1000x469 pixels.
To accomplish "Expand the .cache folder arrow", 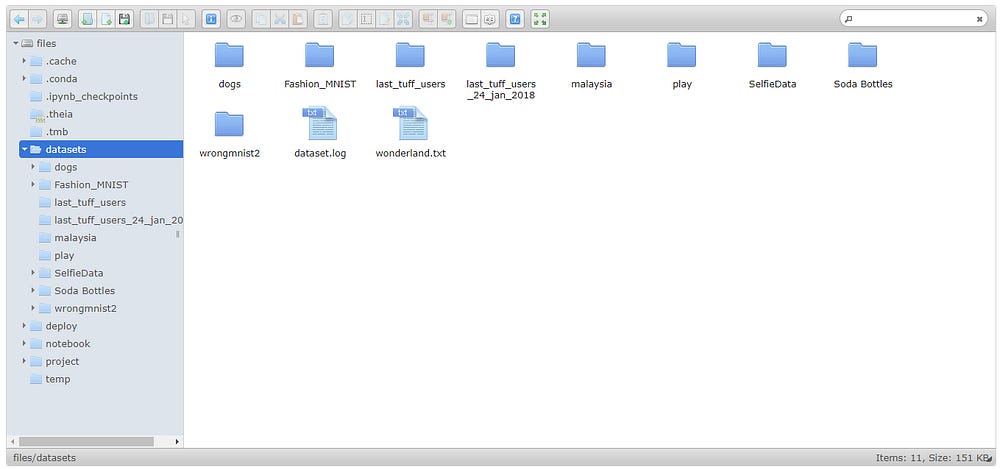I will [24, 61].
